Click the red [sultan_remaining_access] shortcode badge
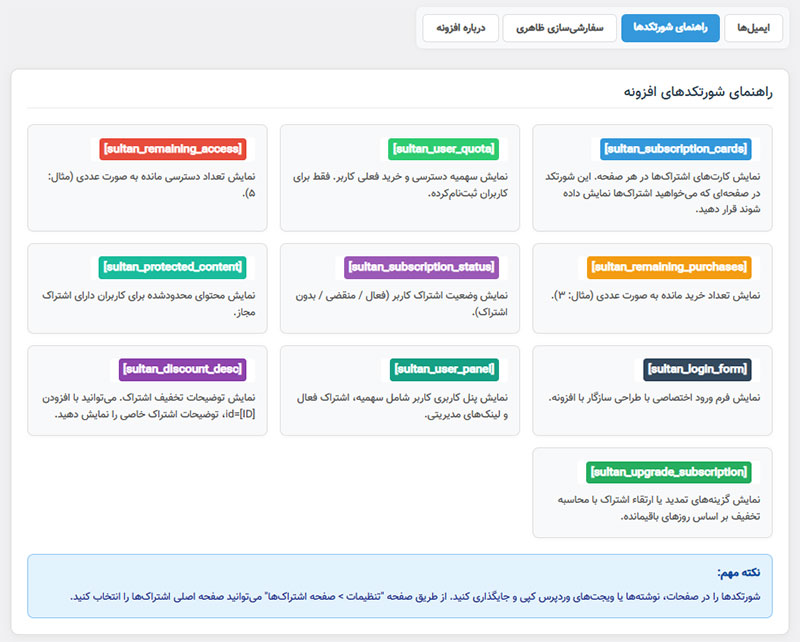The width and height of the screenshot is (800, 642). click(171, 149)
